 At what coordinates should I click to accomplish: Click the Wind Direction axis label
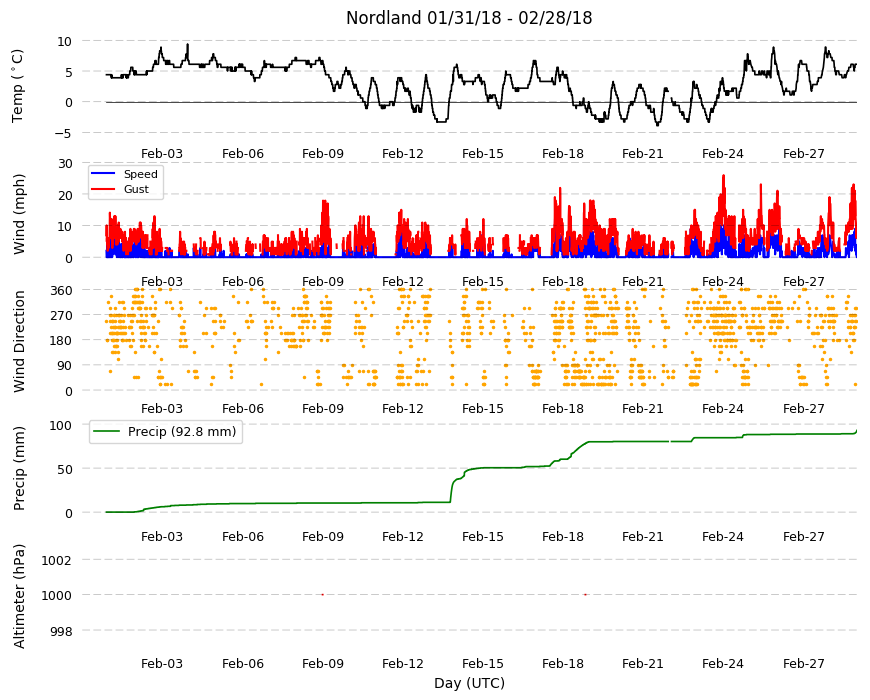pyautogui.click(x=19, y=341)
